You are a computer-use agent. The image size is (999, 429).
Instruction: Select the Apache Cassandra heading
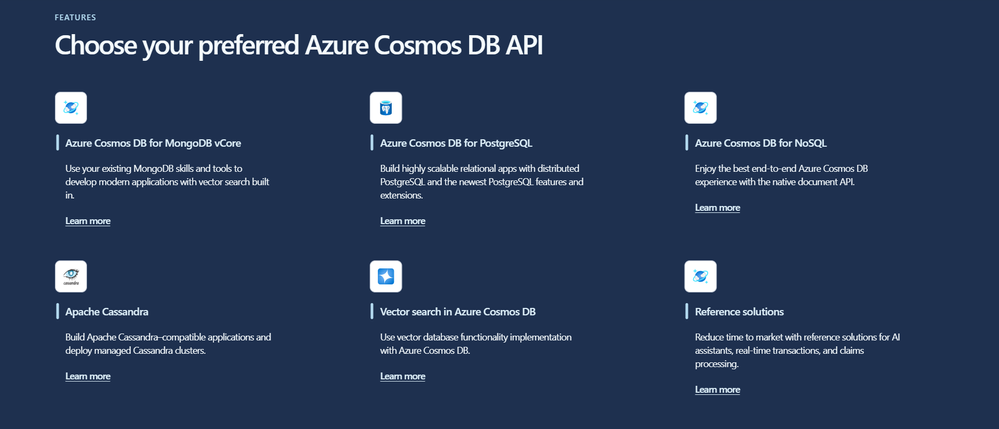(x=107, y=312)
